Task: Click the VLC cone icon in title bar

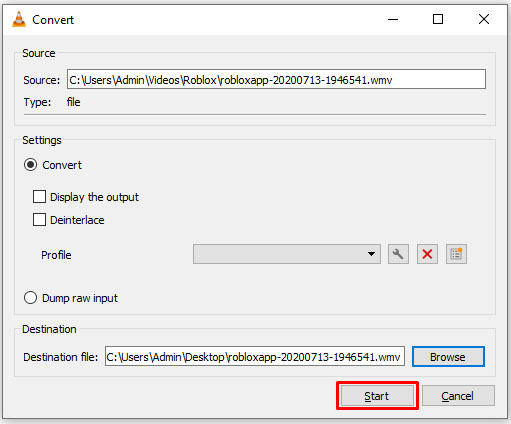Action: [x=19, y=19]
